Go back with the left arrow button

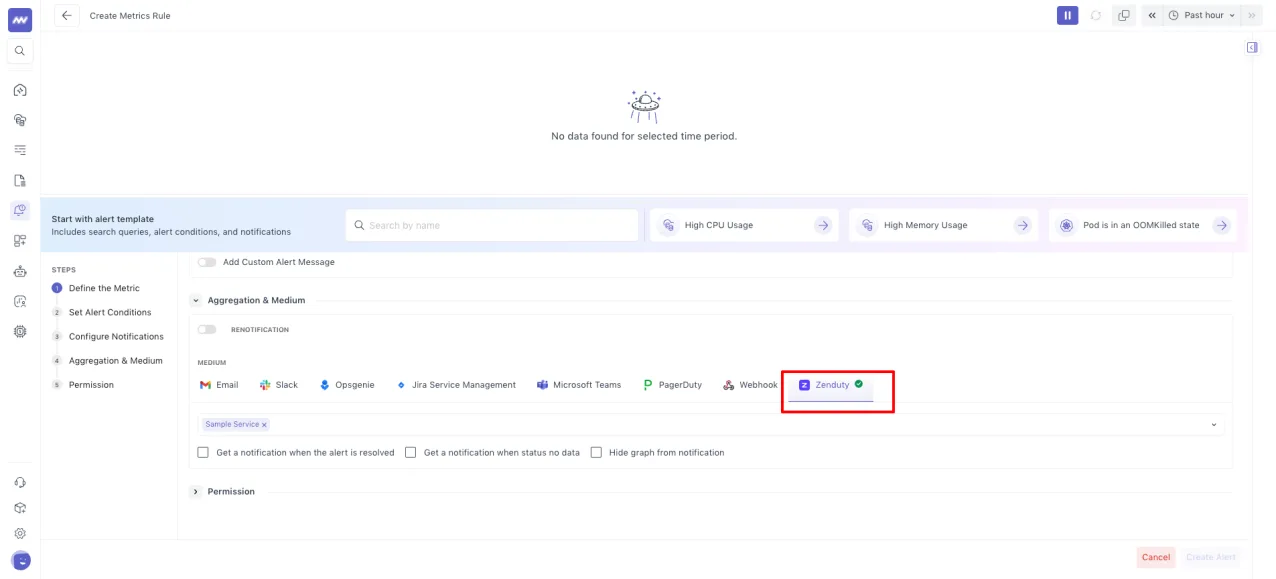66,16
